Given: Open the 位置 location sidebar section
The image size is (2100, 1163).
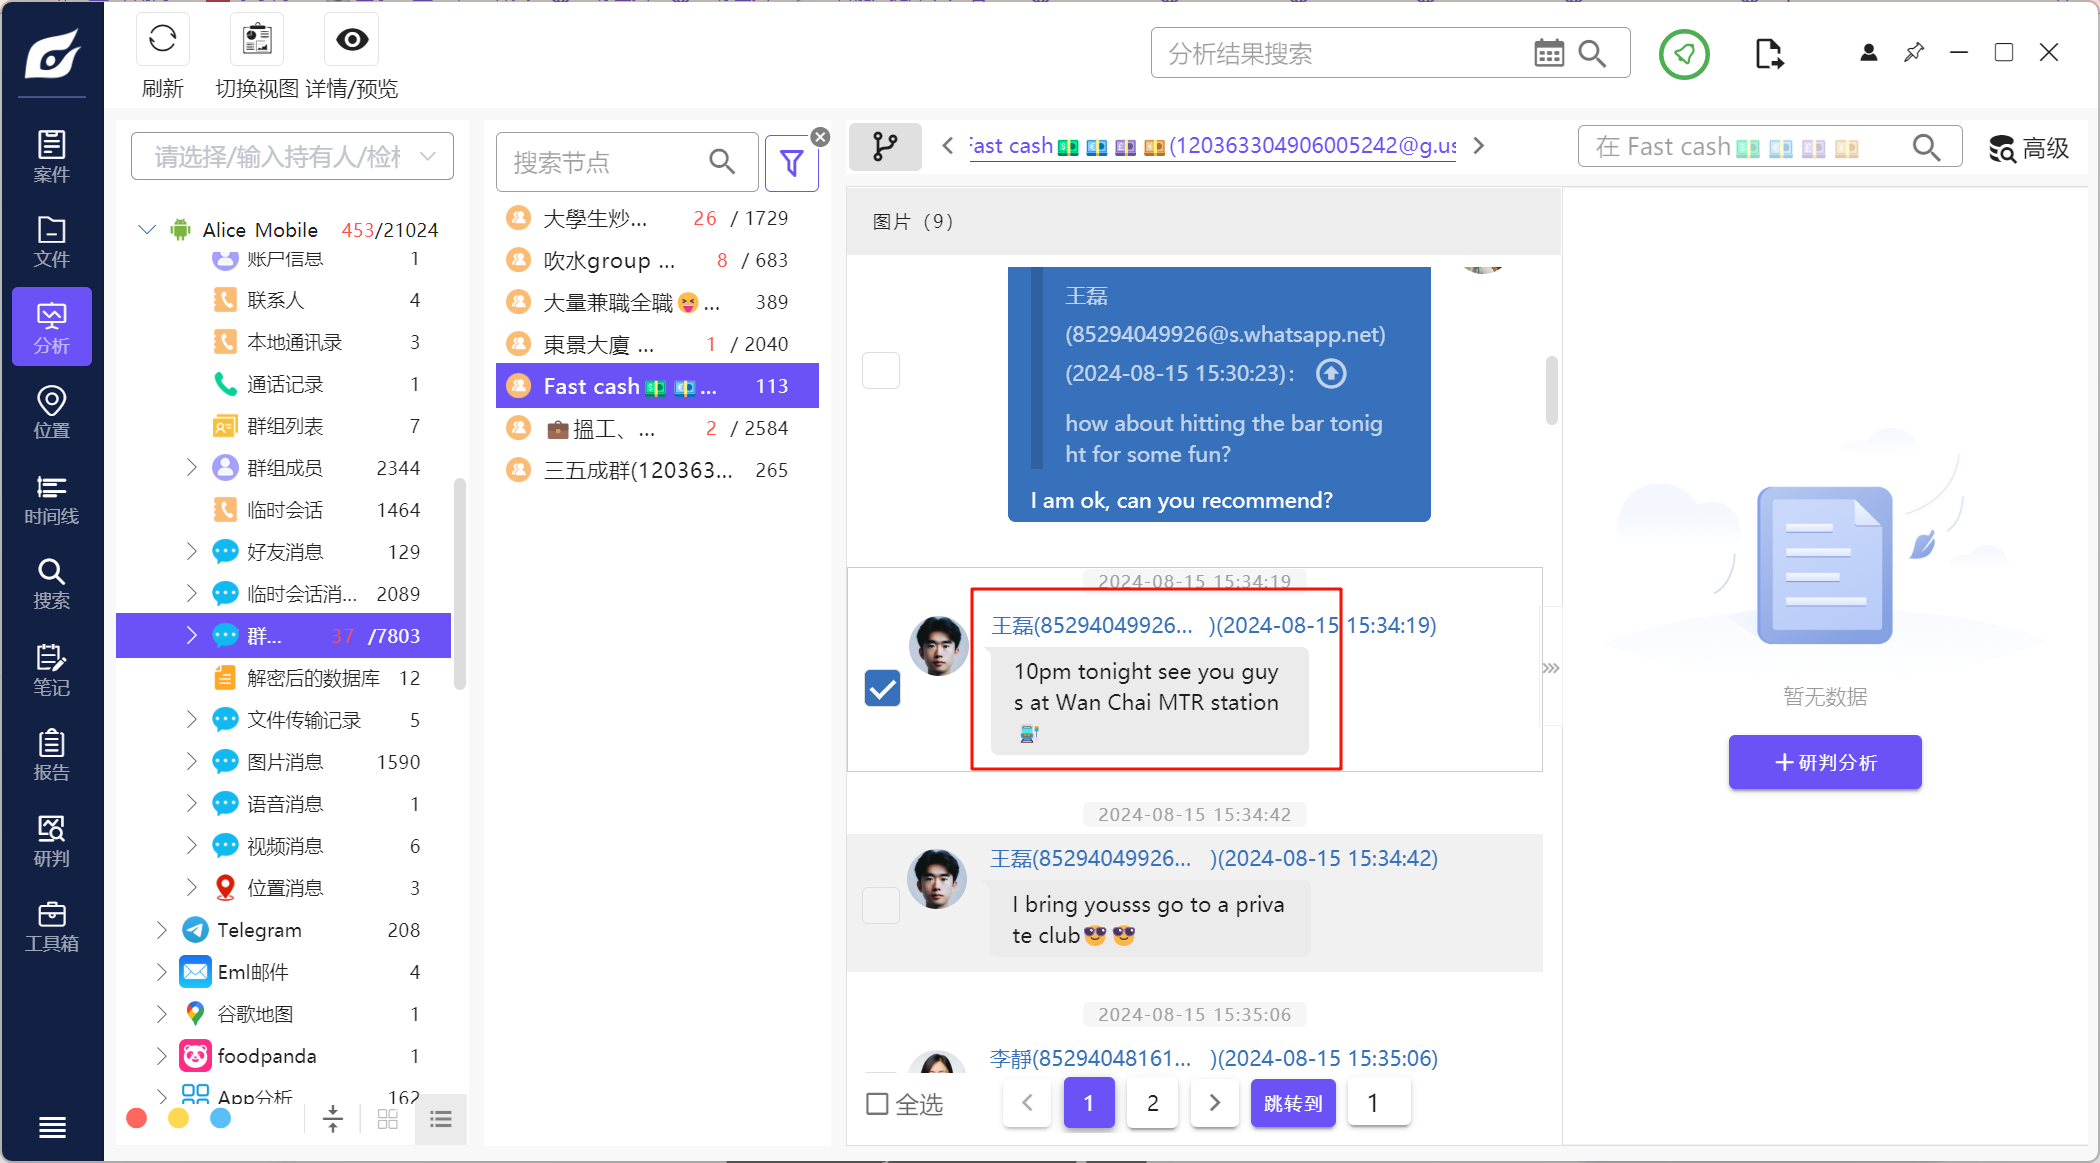Looking at the screenshot, I should point(51,413).
